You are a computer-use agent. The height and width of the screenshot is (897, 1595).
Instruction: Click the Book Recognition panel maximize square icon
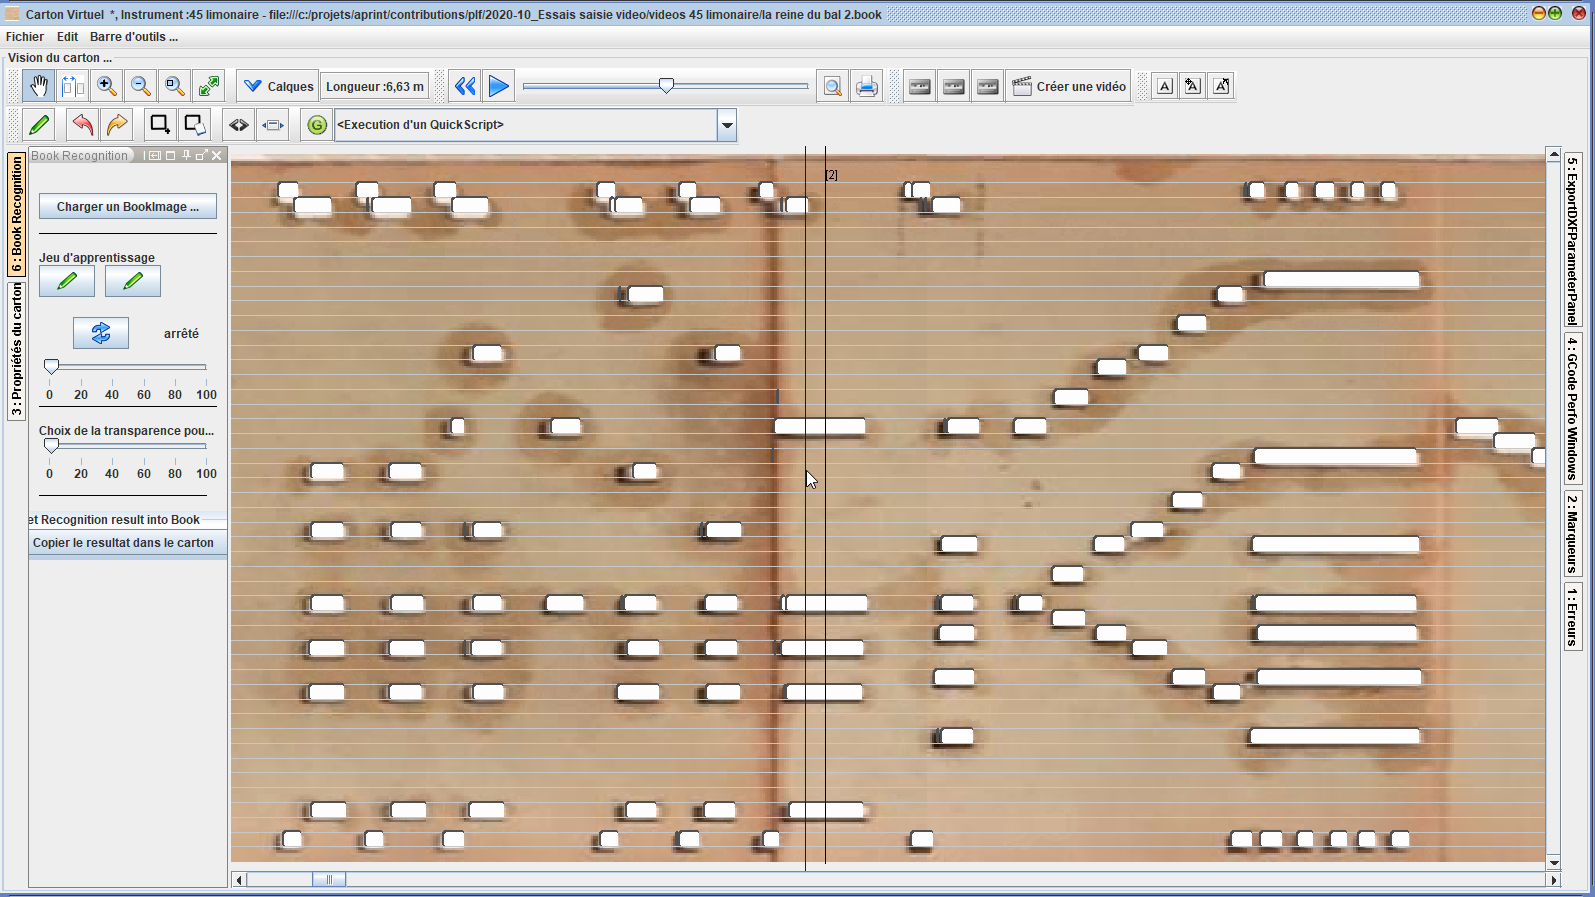(x=170, y=156)
